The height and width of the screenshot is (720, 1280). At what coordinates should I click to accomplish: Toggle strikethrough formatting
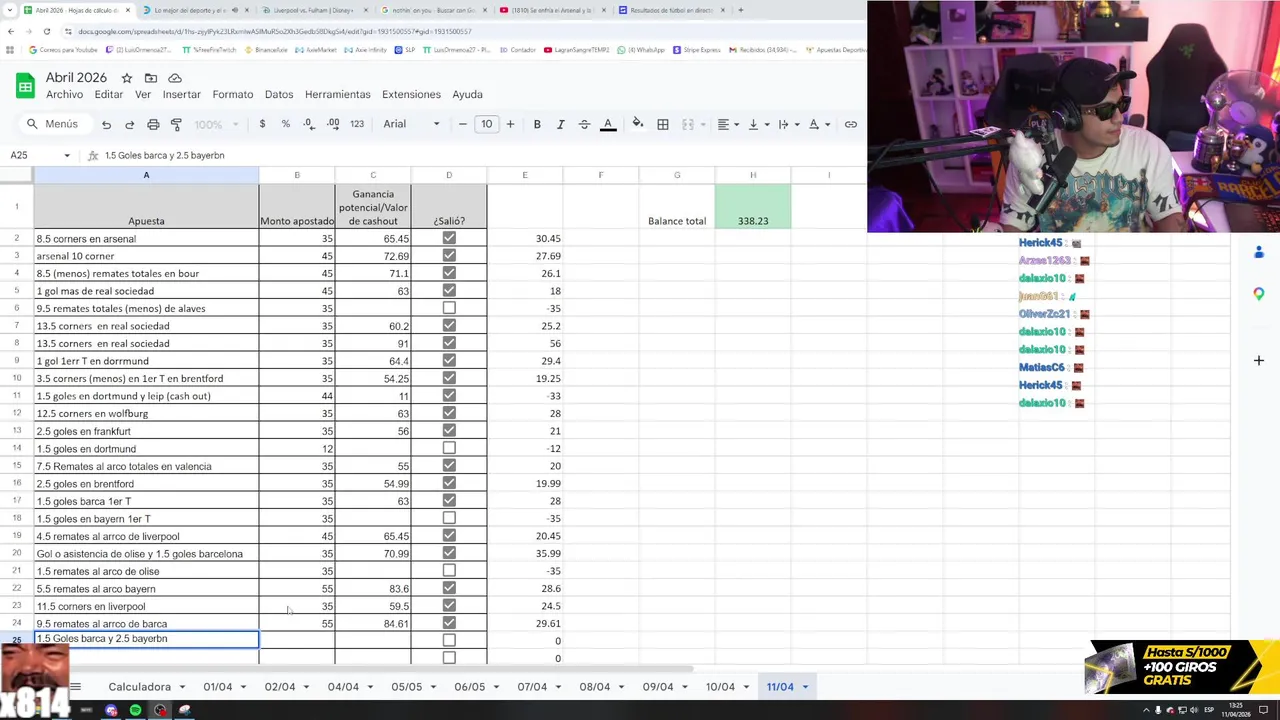point(584,124)
